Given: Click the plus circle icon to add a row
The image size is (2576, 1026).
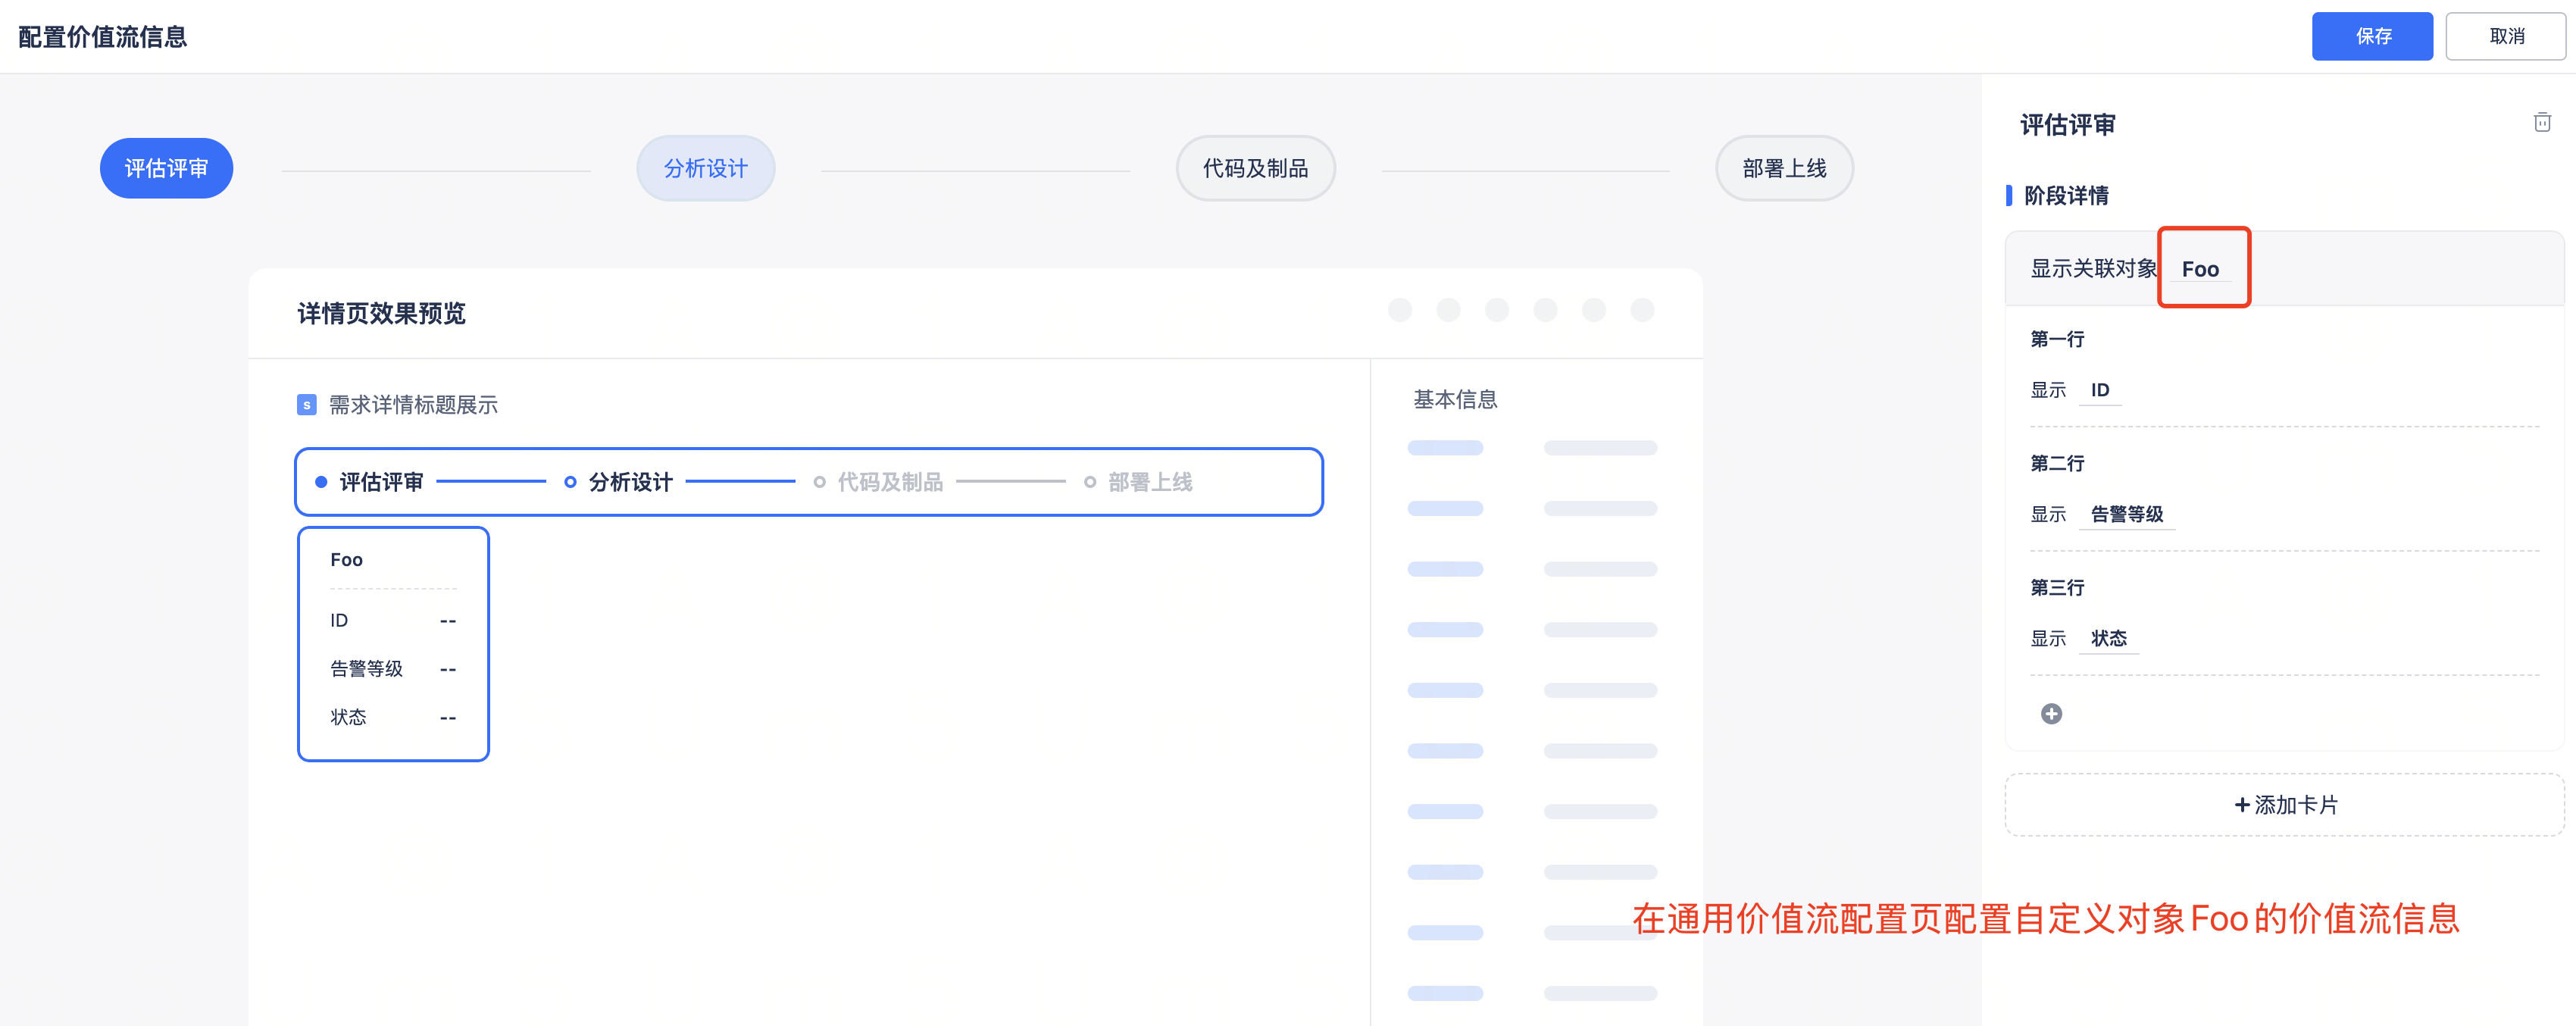Looking at the screenshot, I should pyautogui.click(x=2051, y=713).
